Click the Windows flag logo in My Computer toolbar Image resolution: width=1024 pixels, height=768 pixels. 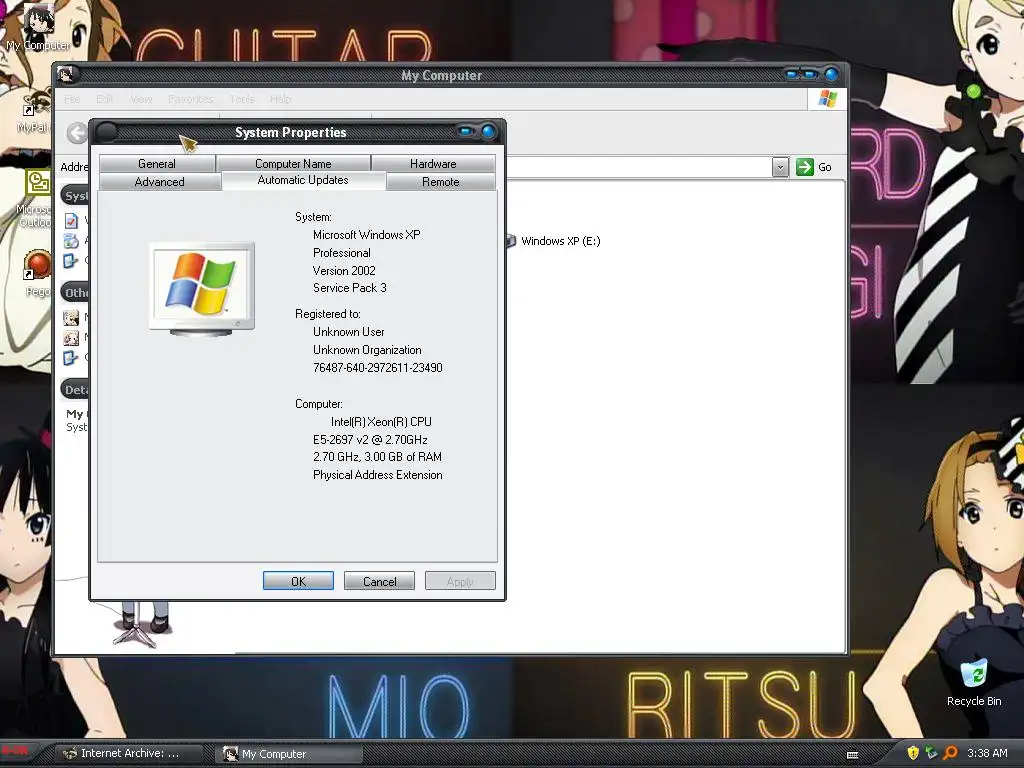click(x=827, y=99)
